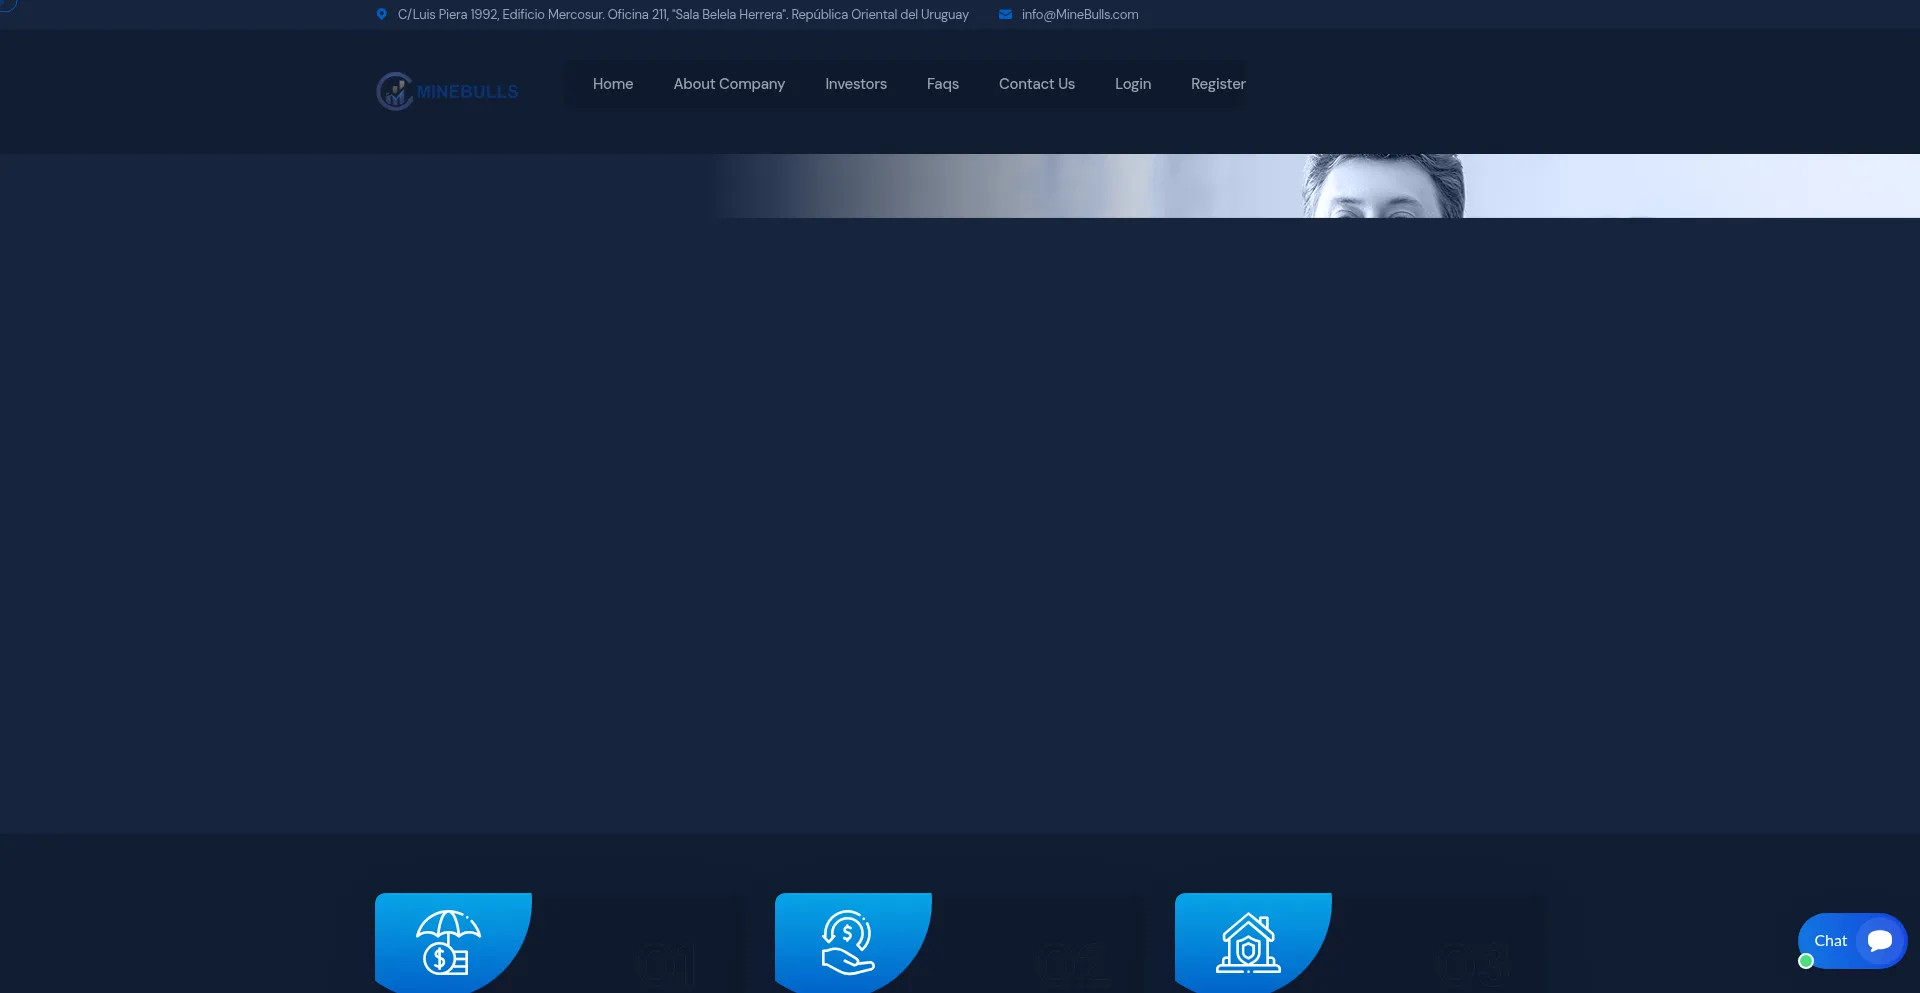Switch to the Investors section
Image resolution: width=1920 pixels, height=993 pixels.
tap(855, 84)
